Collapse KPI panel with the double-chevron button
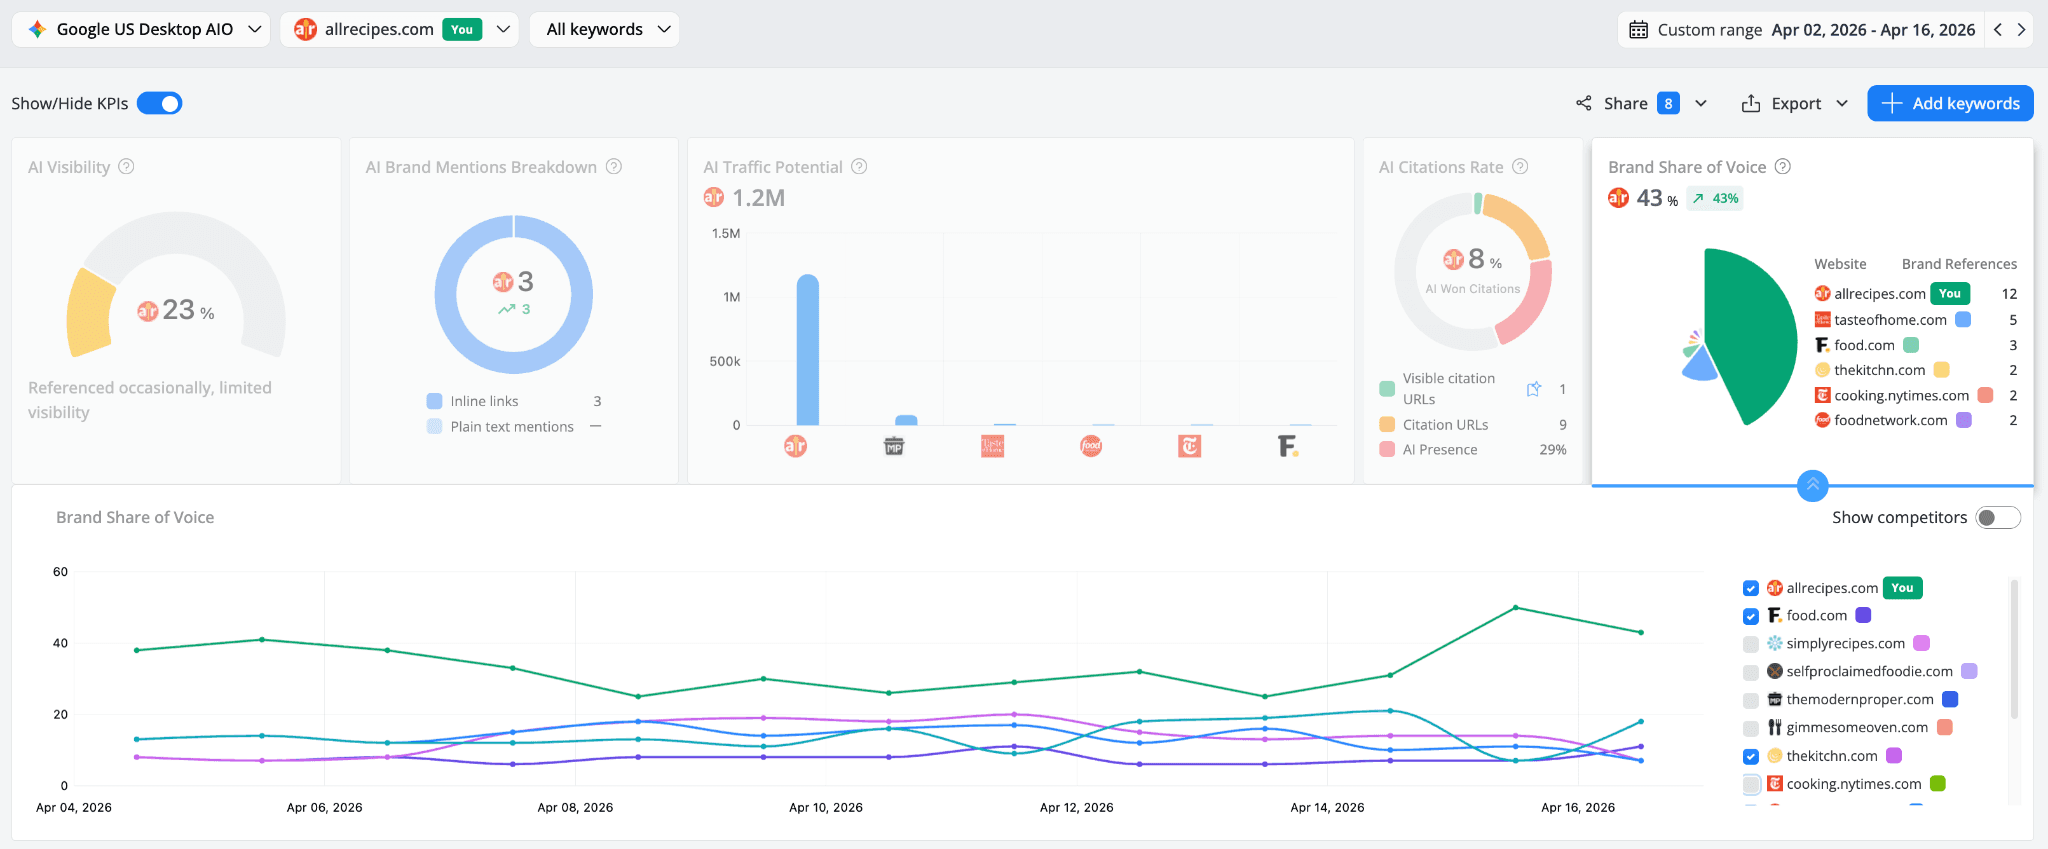The image size is (2048, 849). coord(1812,485)
